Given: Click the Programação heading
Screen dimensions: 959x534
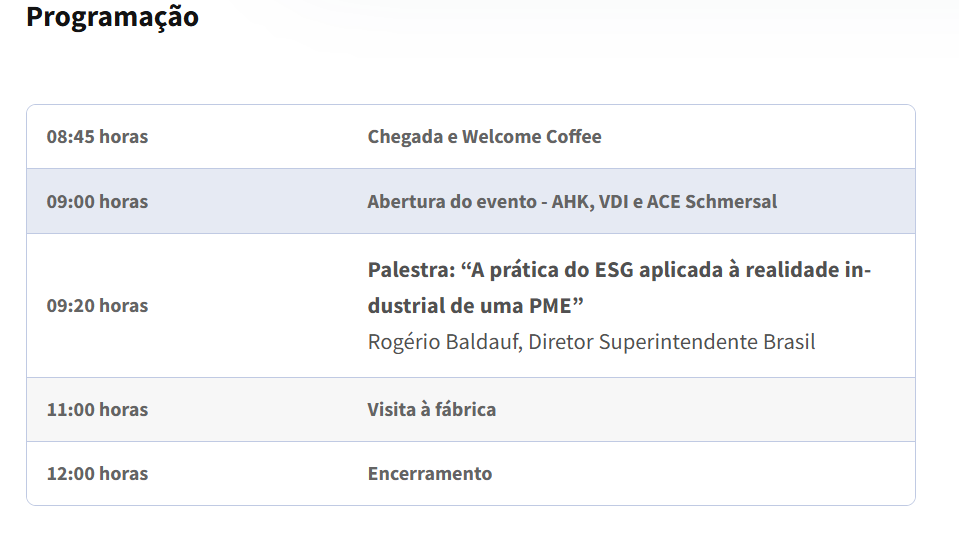Looking at the screenshot, I should click(112, 17).
